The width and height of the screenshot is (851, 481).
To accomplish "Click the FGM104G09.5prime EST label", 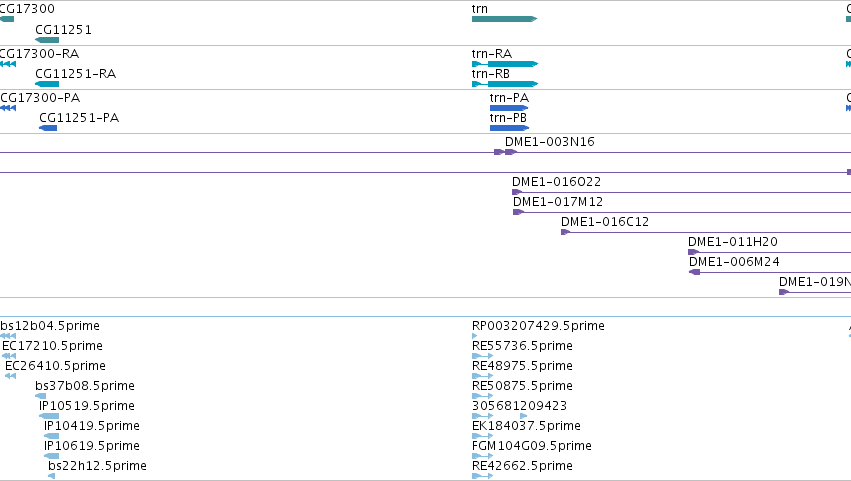I will point(532,446).
